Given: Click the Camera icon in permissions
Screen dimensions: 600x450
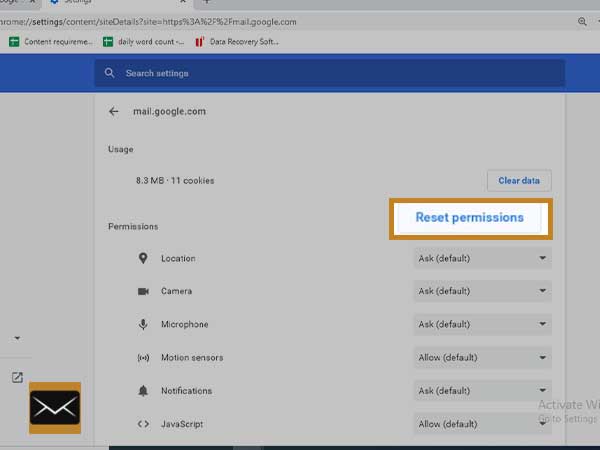Looking at the screenshot, I should tap(143, 291).
